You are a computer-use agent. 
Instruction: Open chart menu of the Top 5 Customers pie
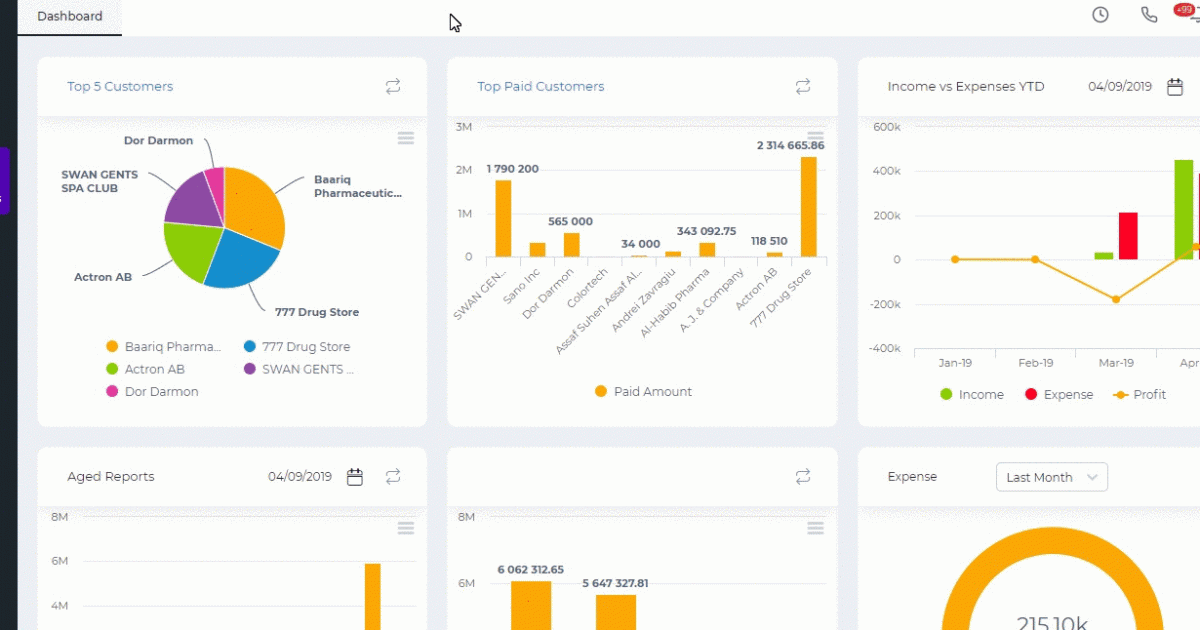pyautogui.click(x=406, y=138)
